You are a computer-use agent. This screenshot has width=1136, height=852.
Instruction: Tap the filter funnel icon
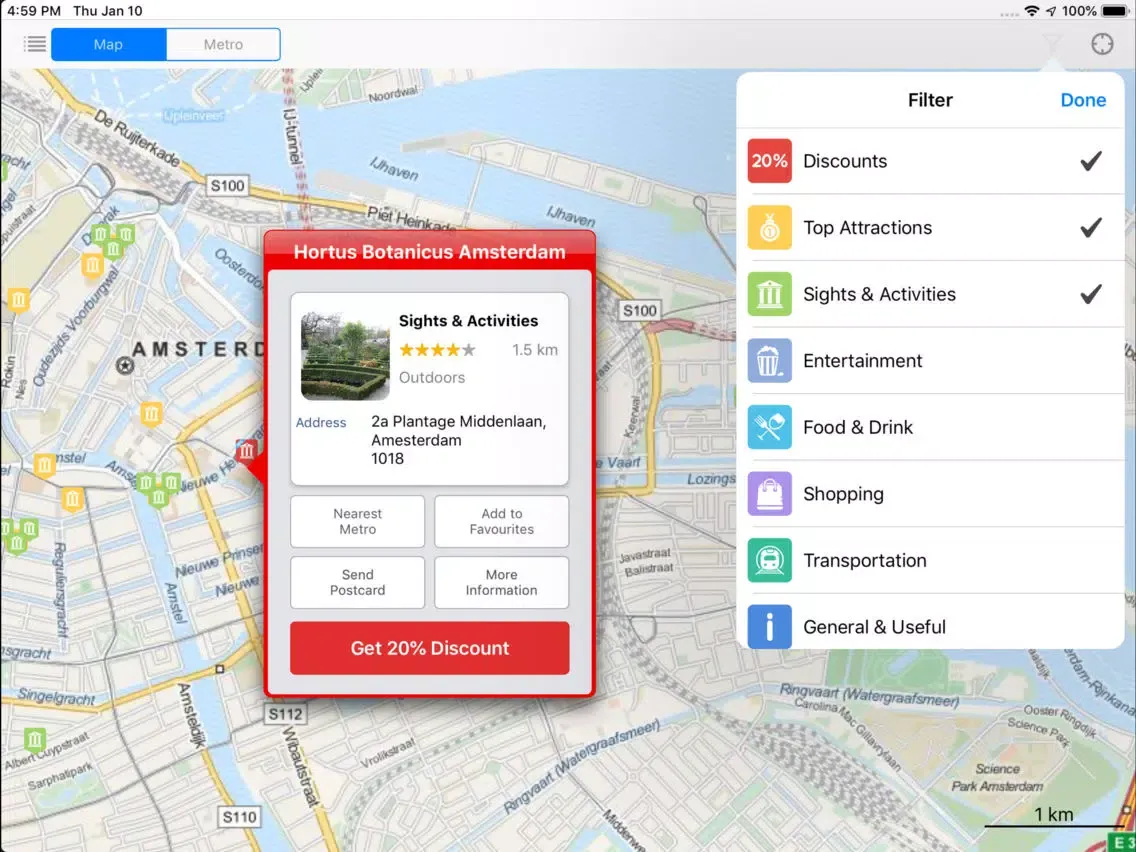[x=1052, y=45]
